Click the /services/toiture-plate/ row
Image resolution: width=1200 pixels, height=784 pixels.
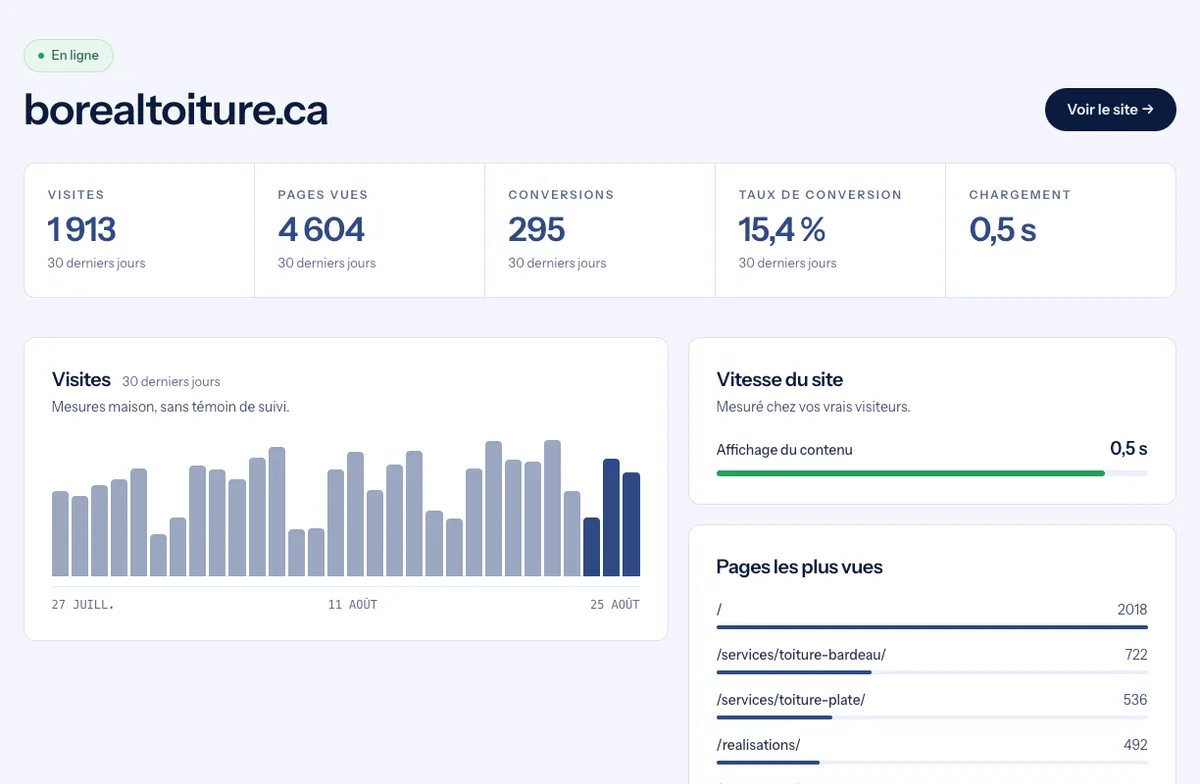(x=932, y=704)
